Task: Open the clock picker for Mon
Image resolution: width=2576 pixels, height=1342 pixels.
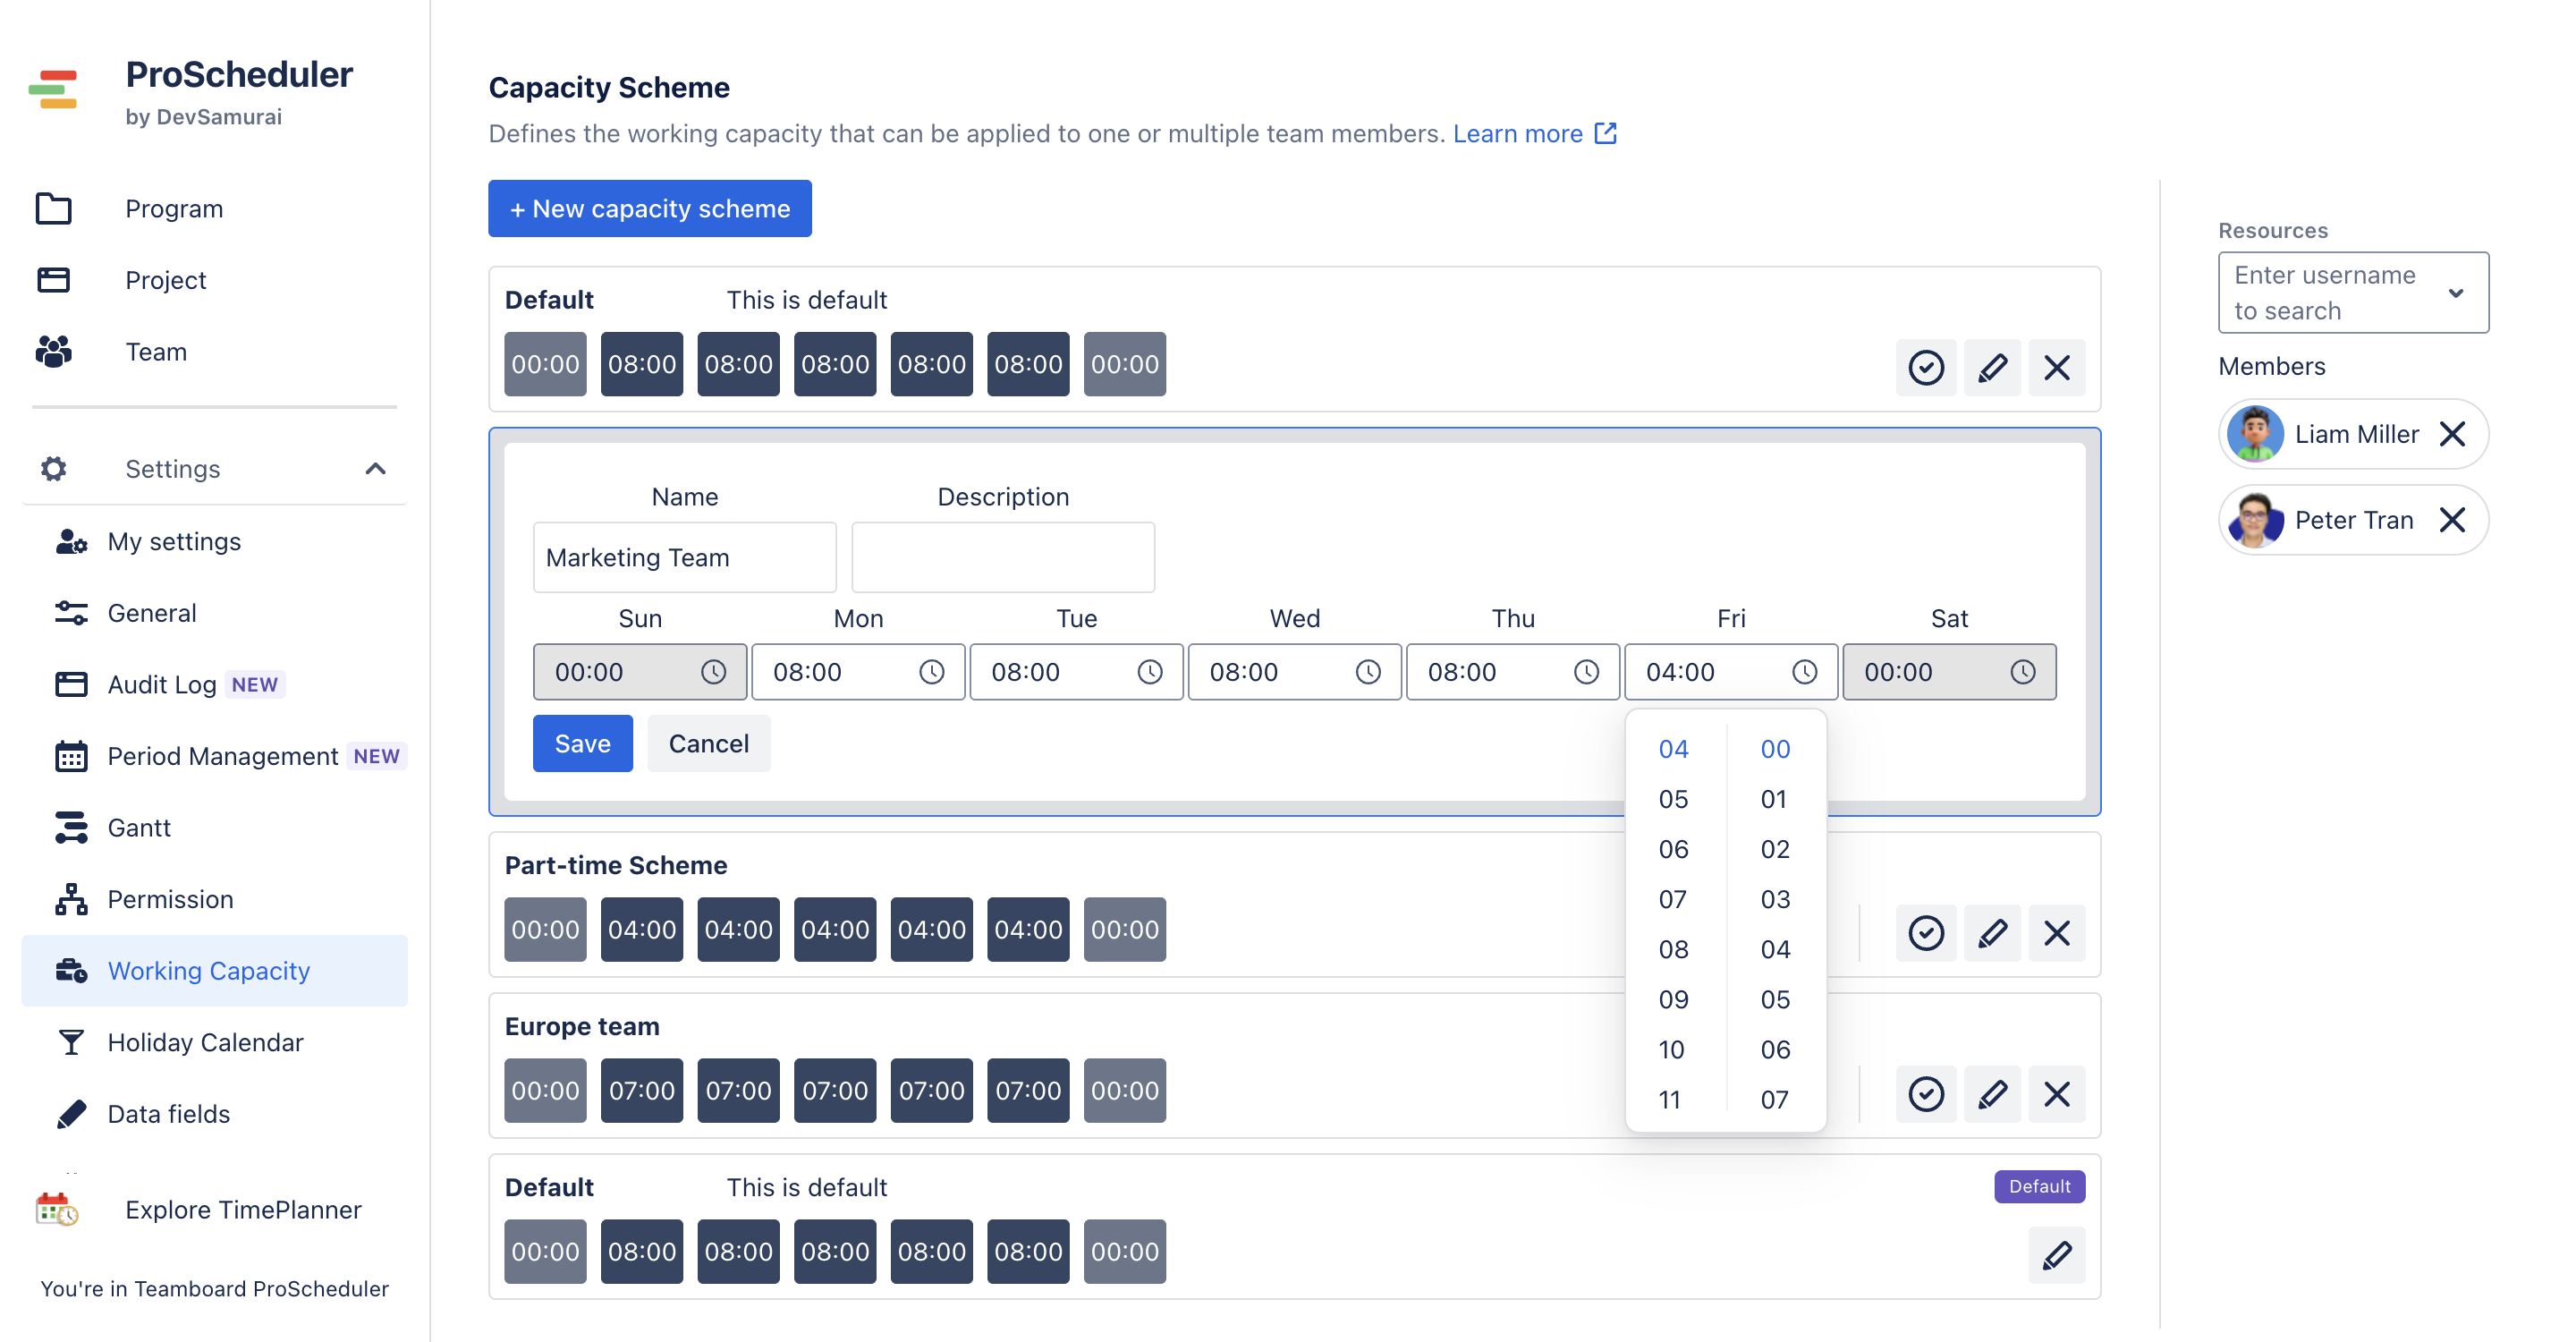Action: (931, 672)
